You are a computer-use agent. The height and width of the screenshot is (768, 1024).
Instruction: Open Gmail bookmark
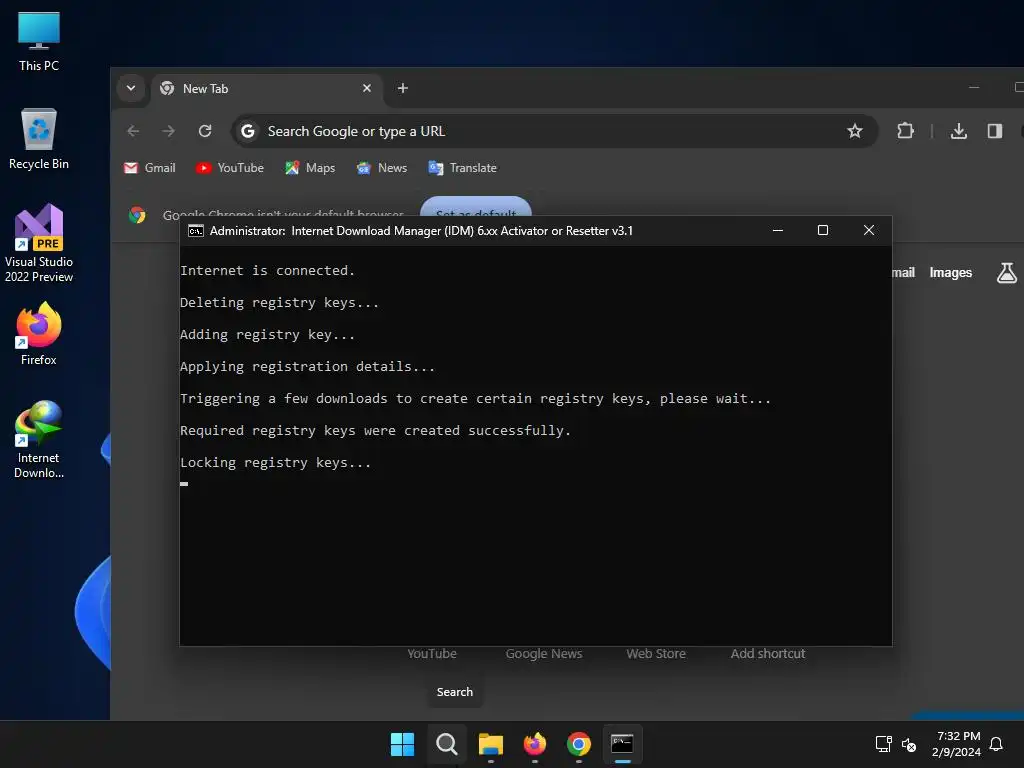coord(150,168)
